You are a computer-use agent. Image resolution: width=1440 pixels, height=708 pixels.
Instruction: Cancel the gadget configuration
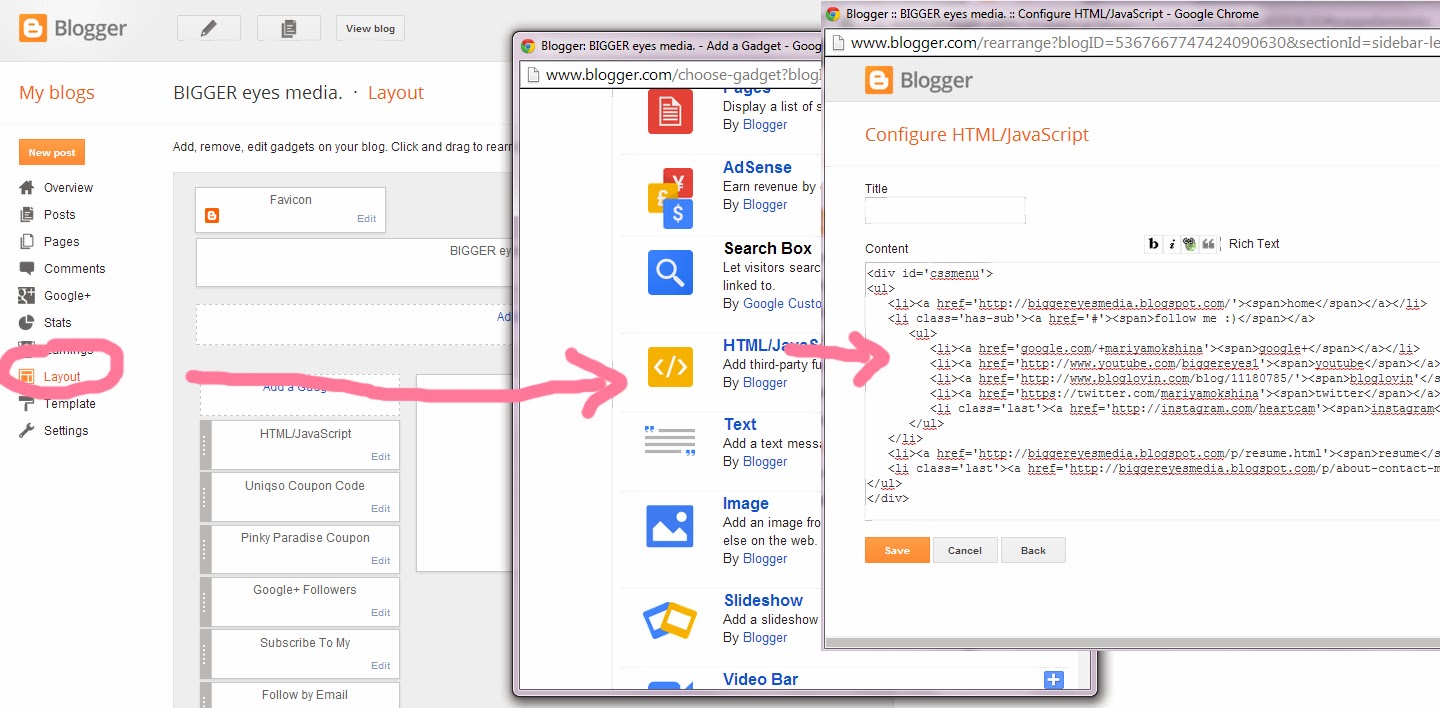(964, 550)
